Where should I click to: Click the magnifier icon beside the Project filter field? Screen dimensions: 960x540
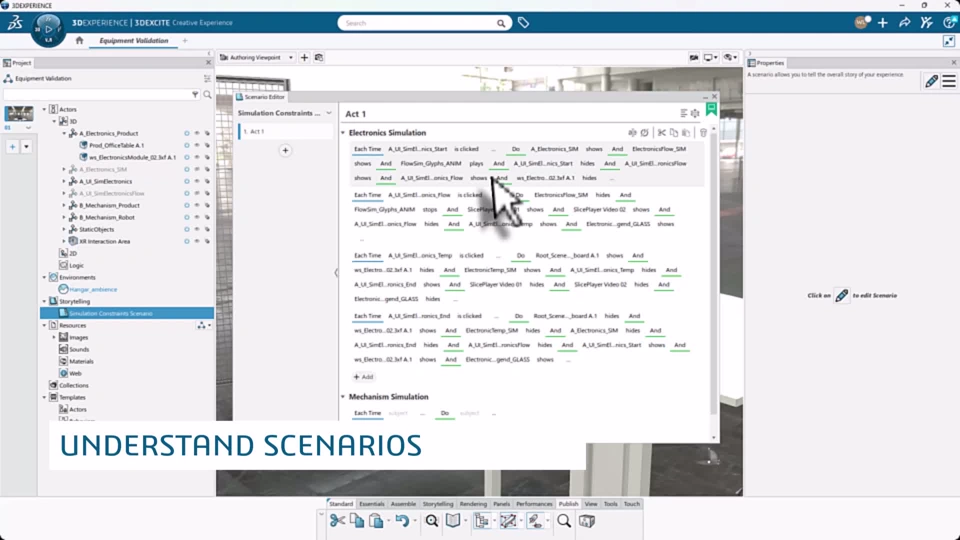[208, 95]
